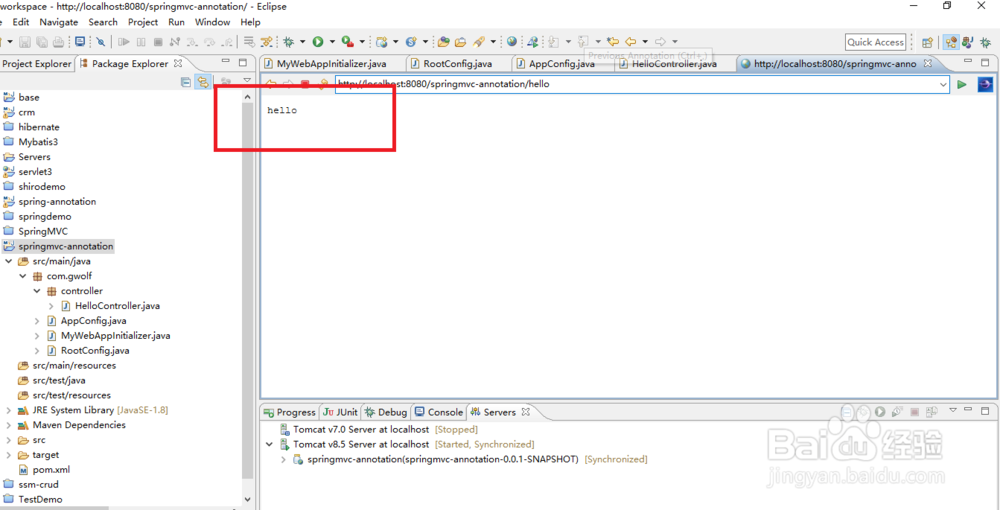The width and height of the screenshot is (1000, 510).
Task: Collapse com.gwolf package
Action: point(22,276)
